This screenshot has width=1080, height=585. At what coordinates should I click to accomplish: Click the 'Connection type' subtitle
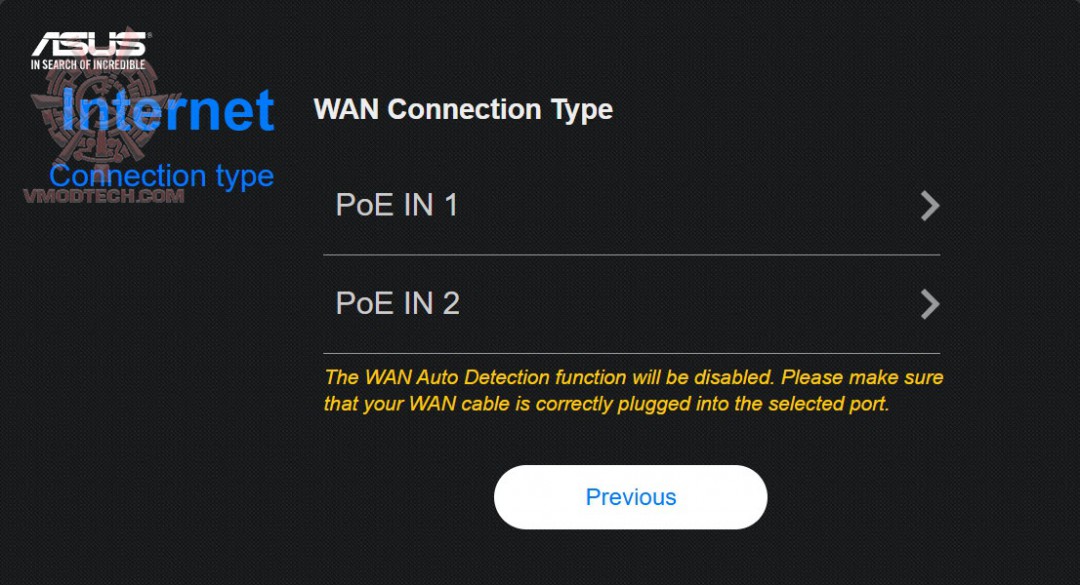(x=161, y=176)
